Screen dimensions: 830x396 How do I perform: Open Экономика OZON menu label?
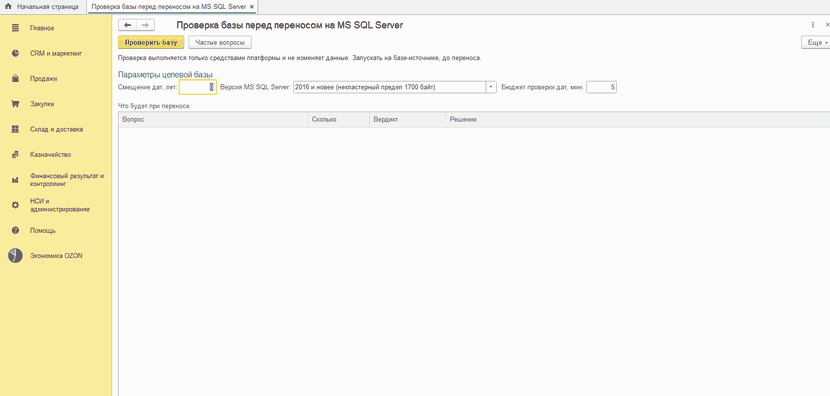(x=56, y=256)
